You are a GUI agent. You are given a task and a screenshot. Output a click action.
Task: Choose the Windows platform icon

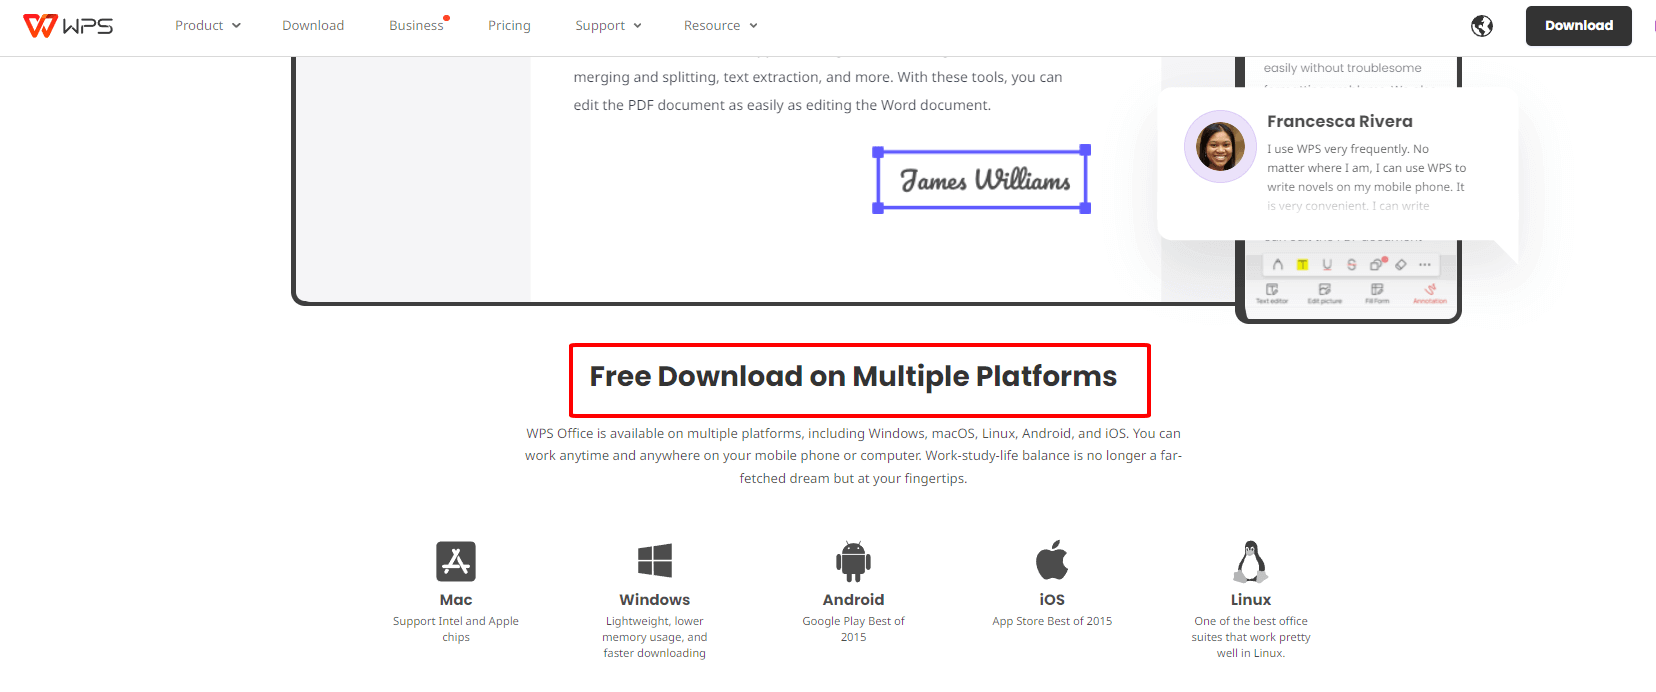pos(655,561)
